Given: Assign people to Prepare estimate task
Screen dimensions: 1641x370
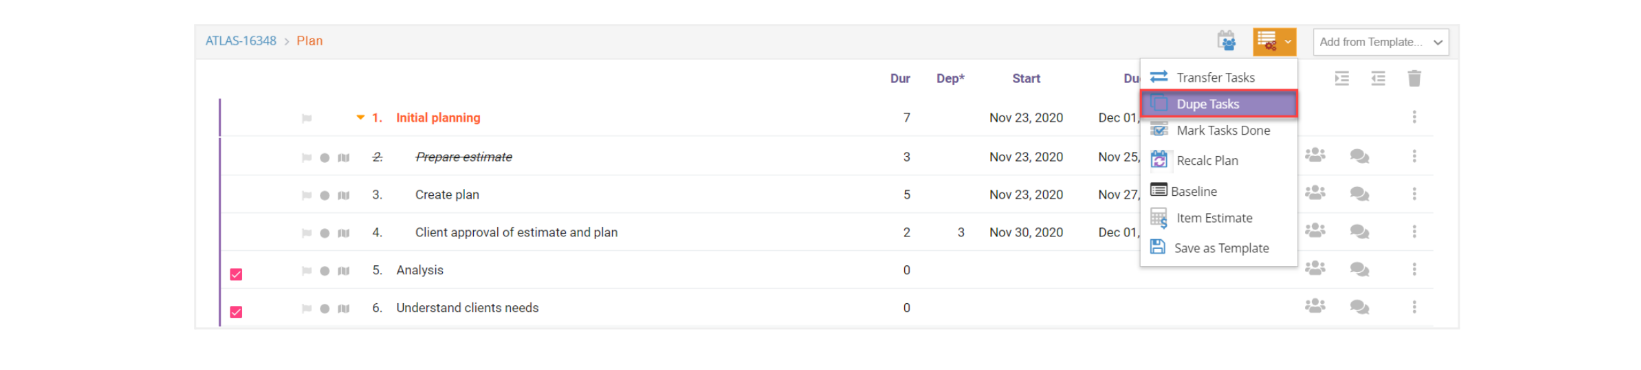Looking at the screenshot, I should pos(1315,156).
